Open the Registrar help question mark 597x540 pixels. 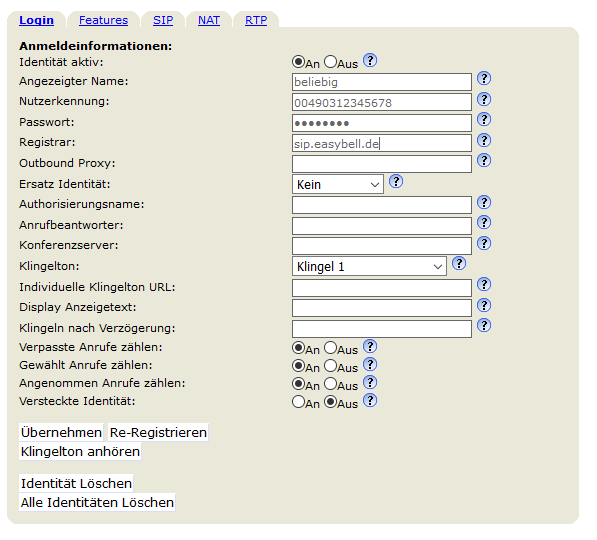click(x=484, y=141)
